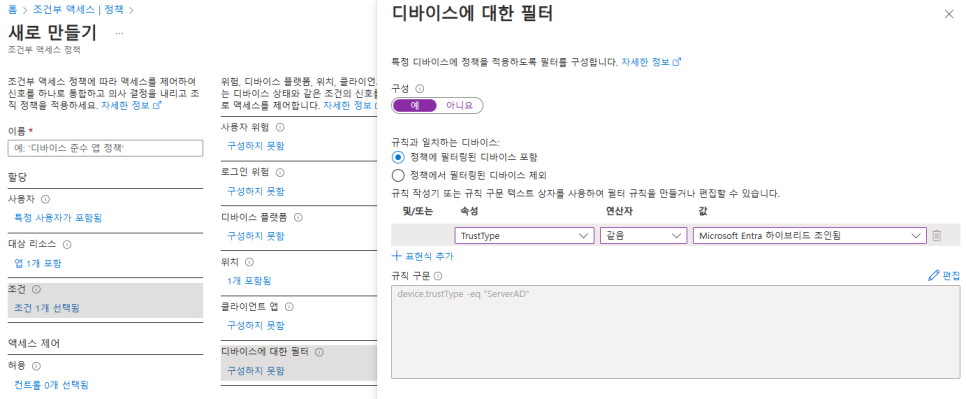
Task: Set 구성 toggle to 예
Action: [x=415, y=105]
